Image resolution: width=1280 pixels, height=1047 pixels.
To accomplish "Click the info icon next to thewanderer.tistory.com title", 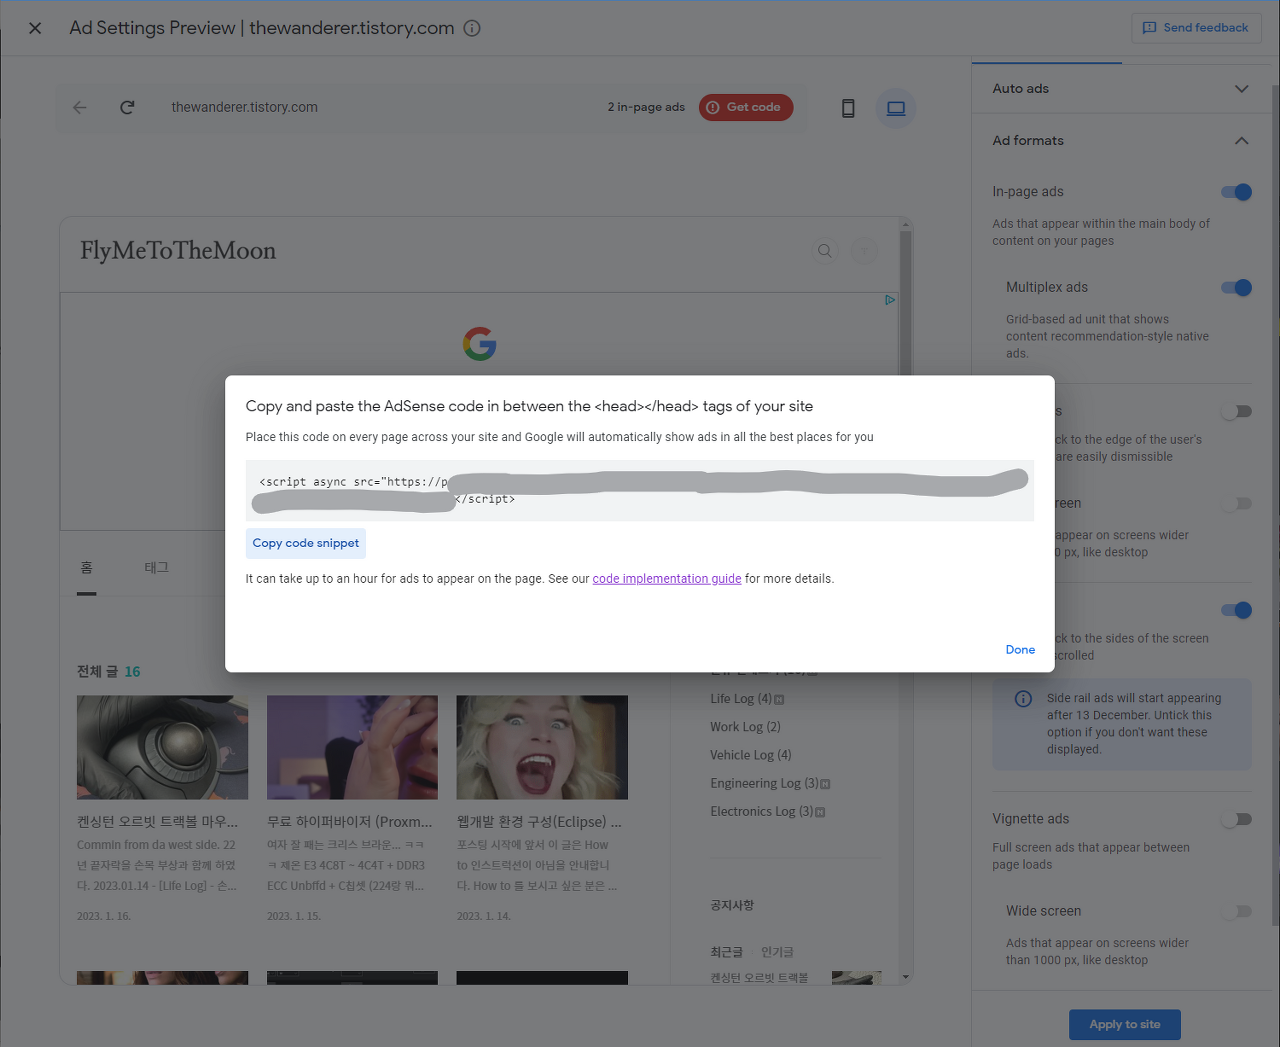I will (x=472, y=28).
